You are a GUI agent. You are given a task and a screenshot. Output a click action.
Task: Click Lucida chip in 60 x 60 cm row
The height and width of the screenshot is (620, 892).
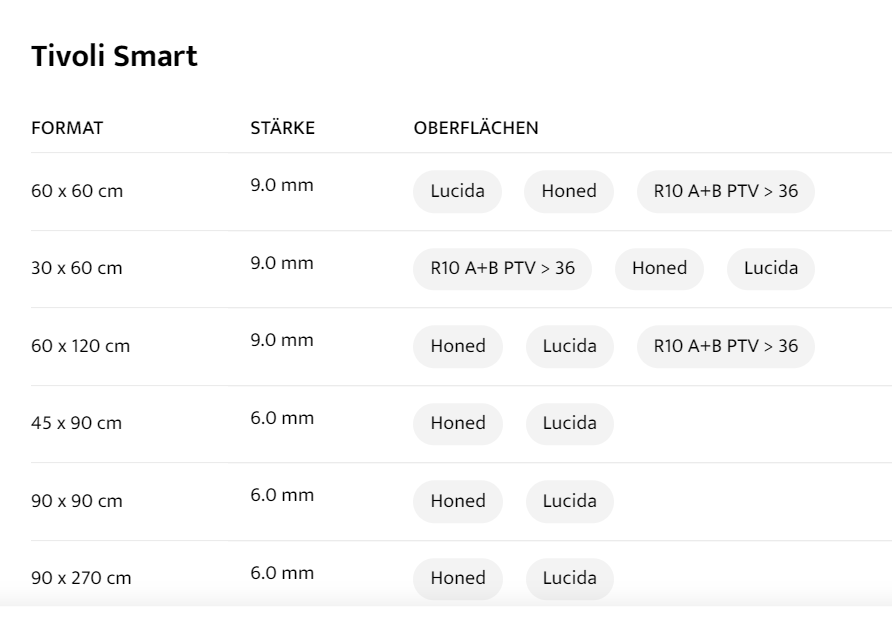point(457,191)
